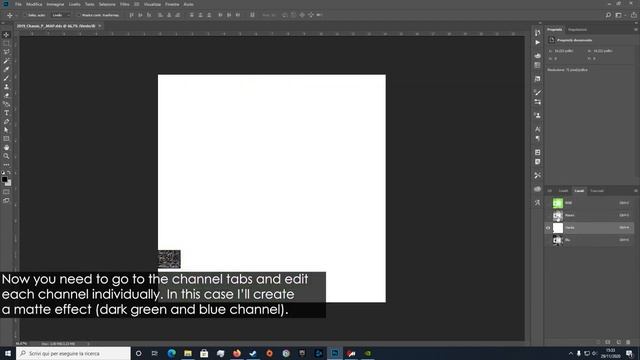Select the Rosso channel row
This screenshot has width=640, height=360.
pos(590,215)
